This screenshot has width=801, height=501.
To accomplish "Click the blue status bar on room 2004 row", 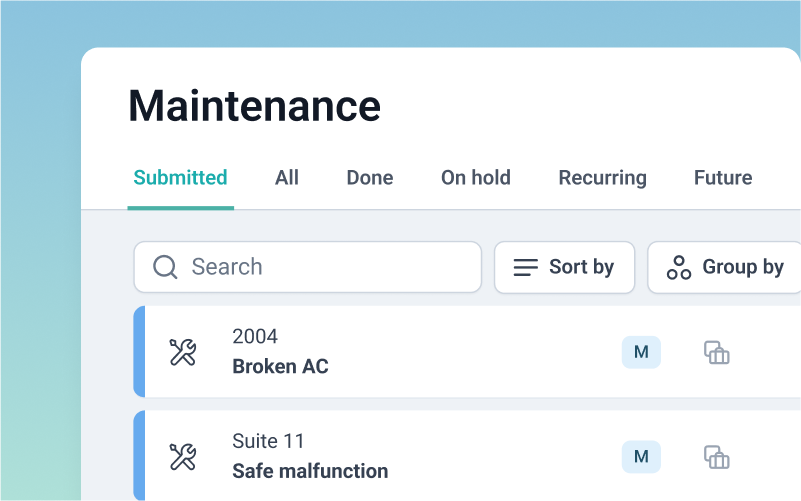I will click(139, 352).
